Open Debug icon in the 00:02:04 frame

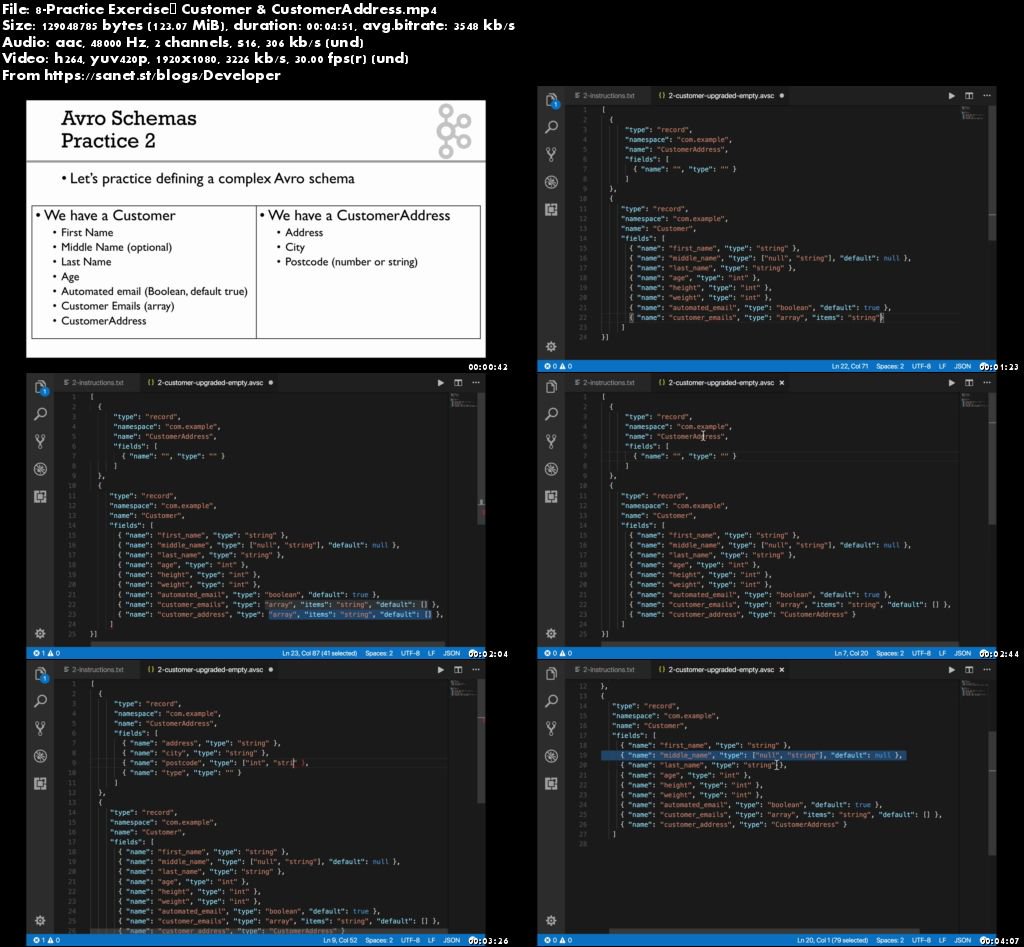click(40, 469)
